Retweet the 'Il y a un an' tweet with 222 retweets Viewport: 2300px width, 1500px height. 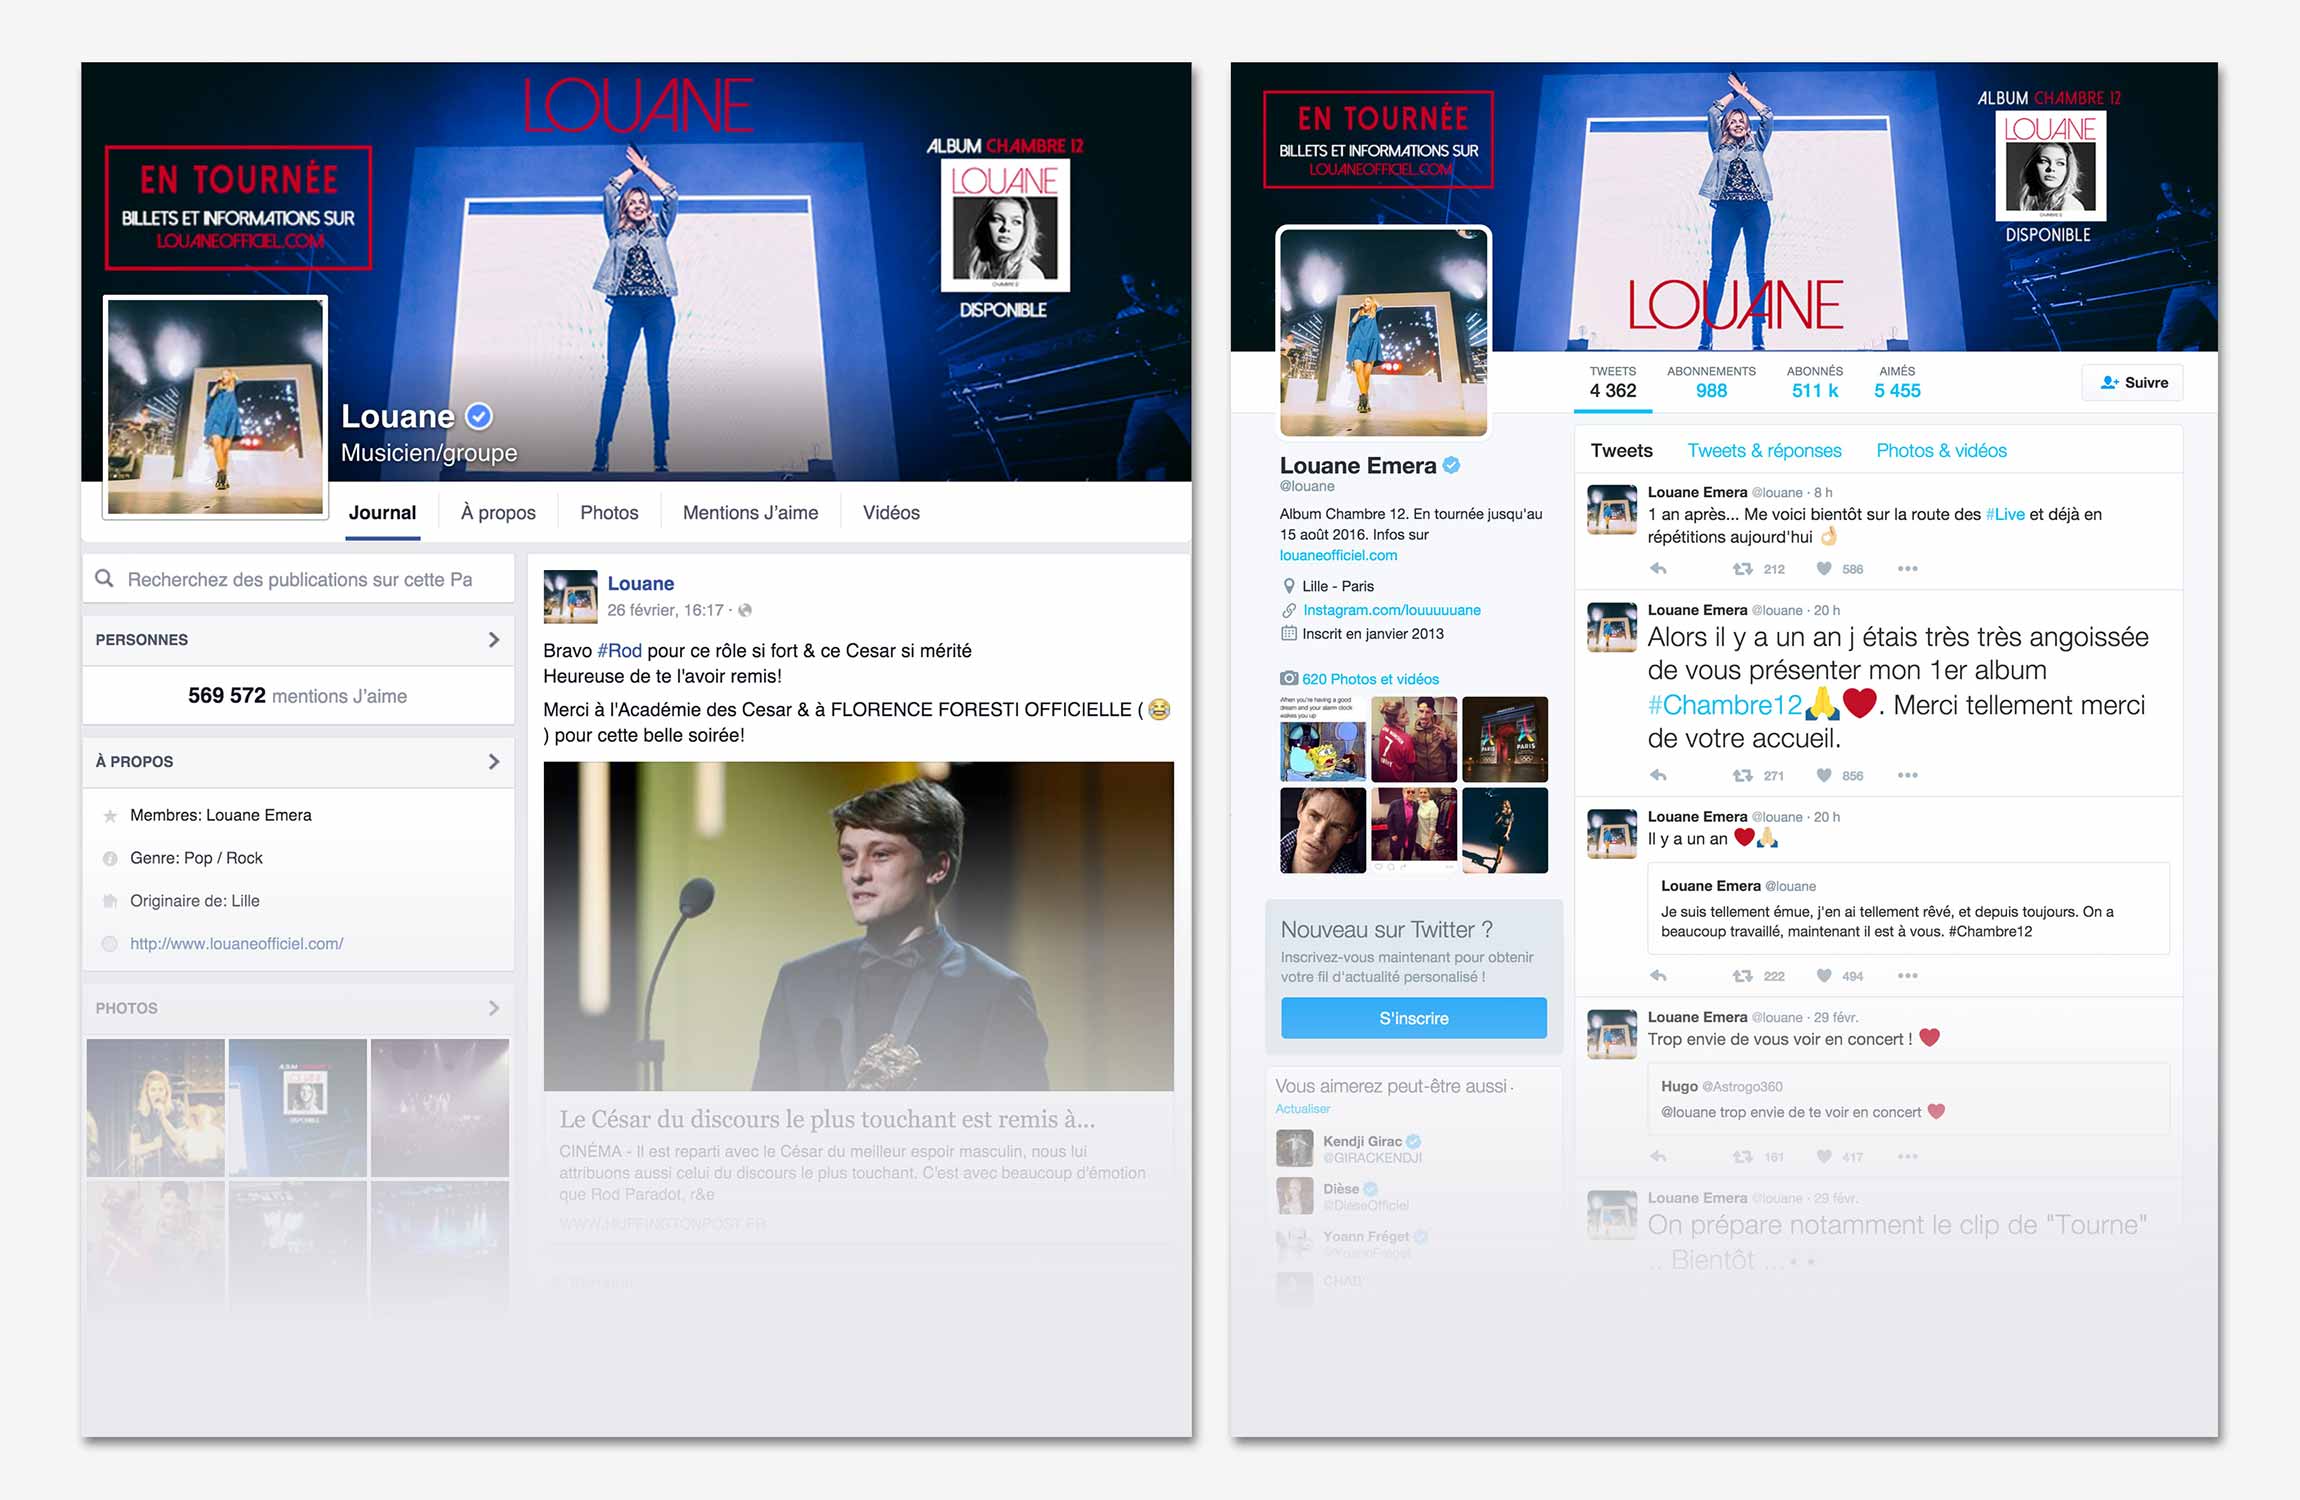pos(1742,976)
